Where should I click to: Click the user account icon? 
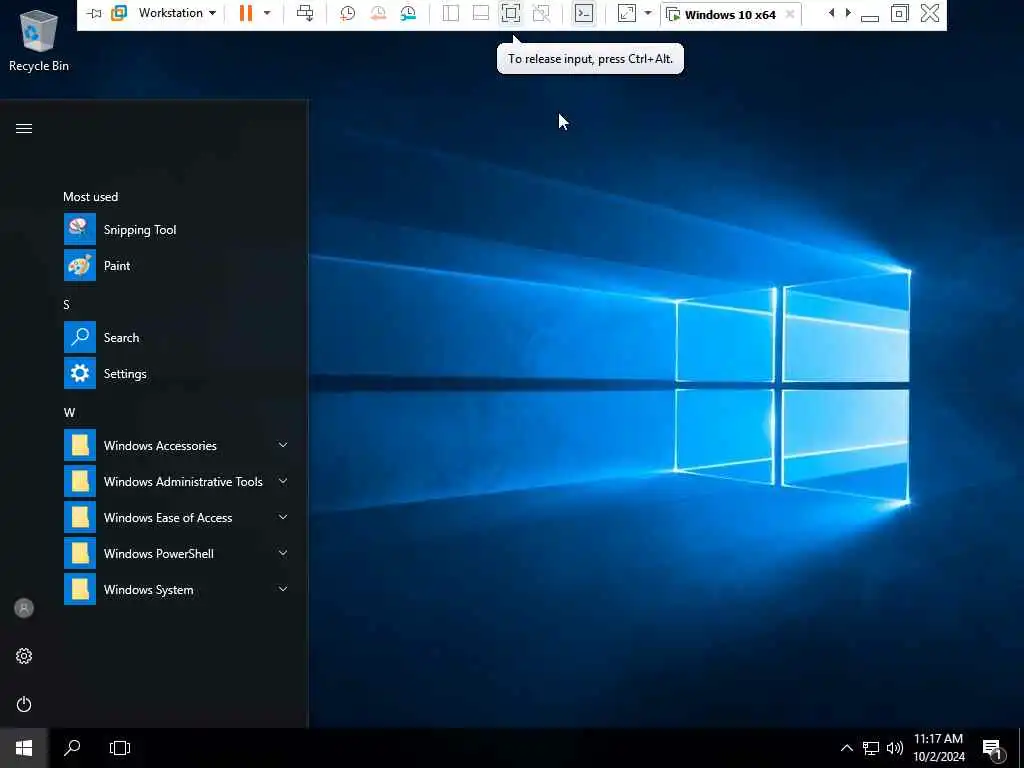(x=24, y=608)
